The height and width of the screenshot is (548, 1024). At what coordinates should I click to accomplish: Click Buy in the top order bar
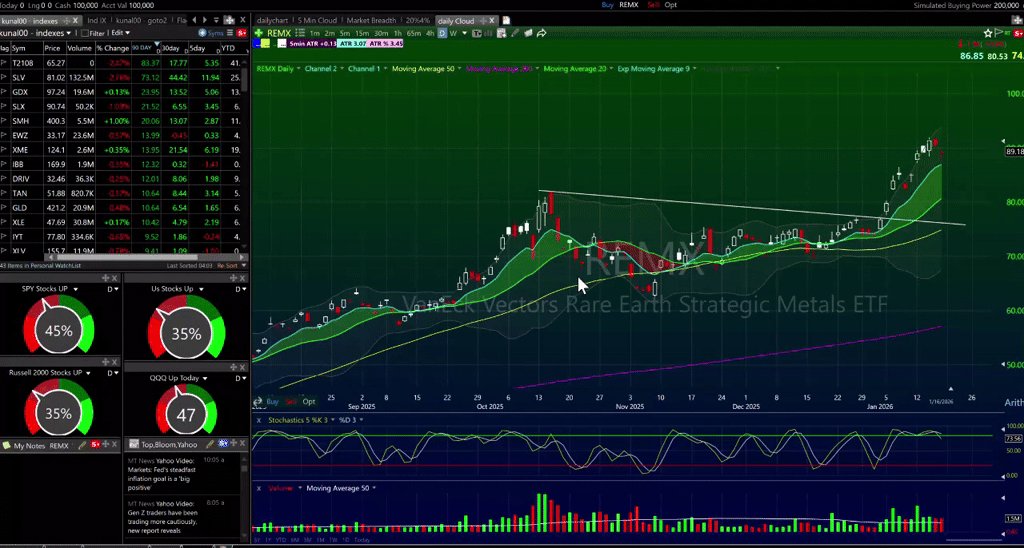pyautogui.click(x=607, y=5)
